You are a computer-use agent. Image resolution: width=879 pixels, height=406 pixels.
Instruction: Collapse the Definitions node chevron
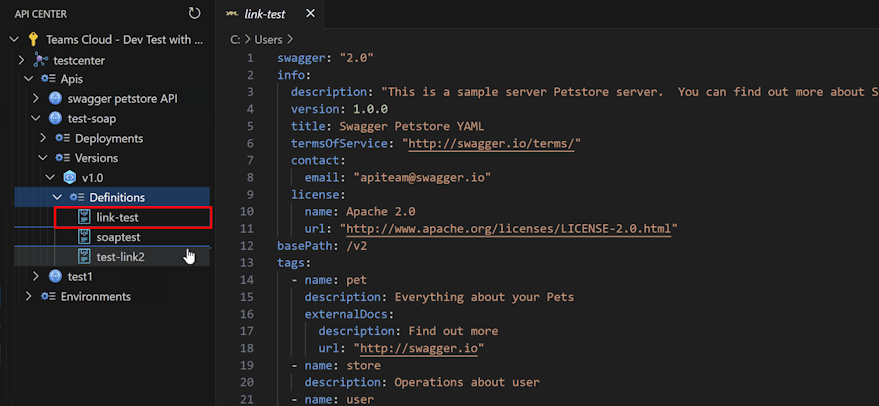tap(58, 197)
